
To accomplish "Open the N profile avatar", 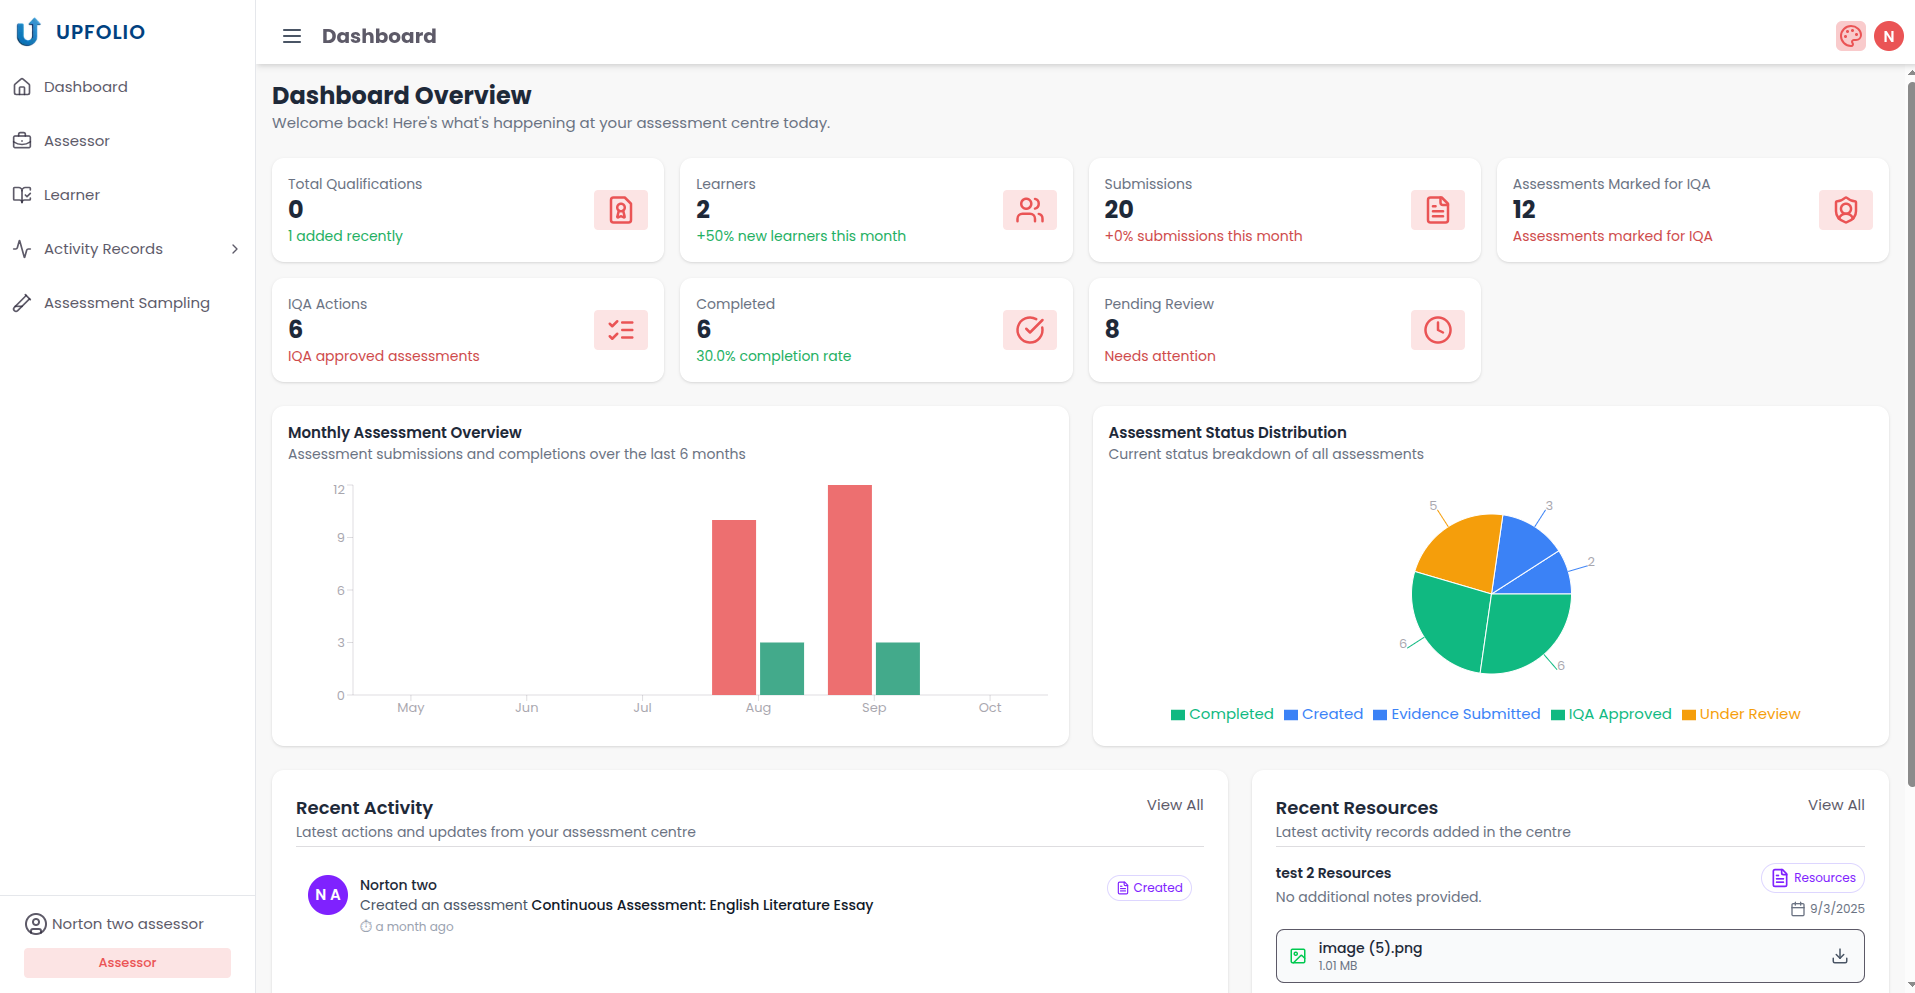I will point(1889,35).
